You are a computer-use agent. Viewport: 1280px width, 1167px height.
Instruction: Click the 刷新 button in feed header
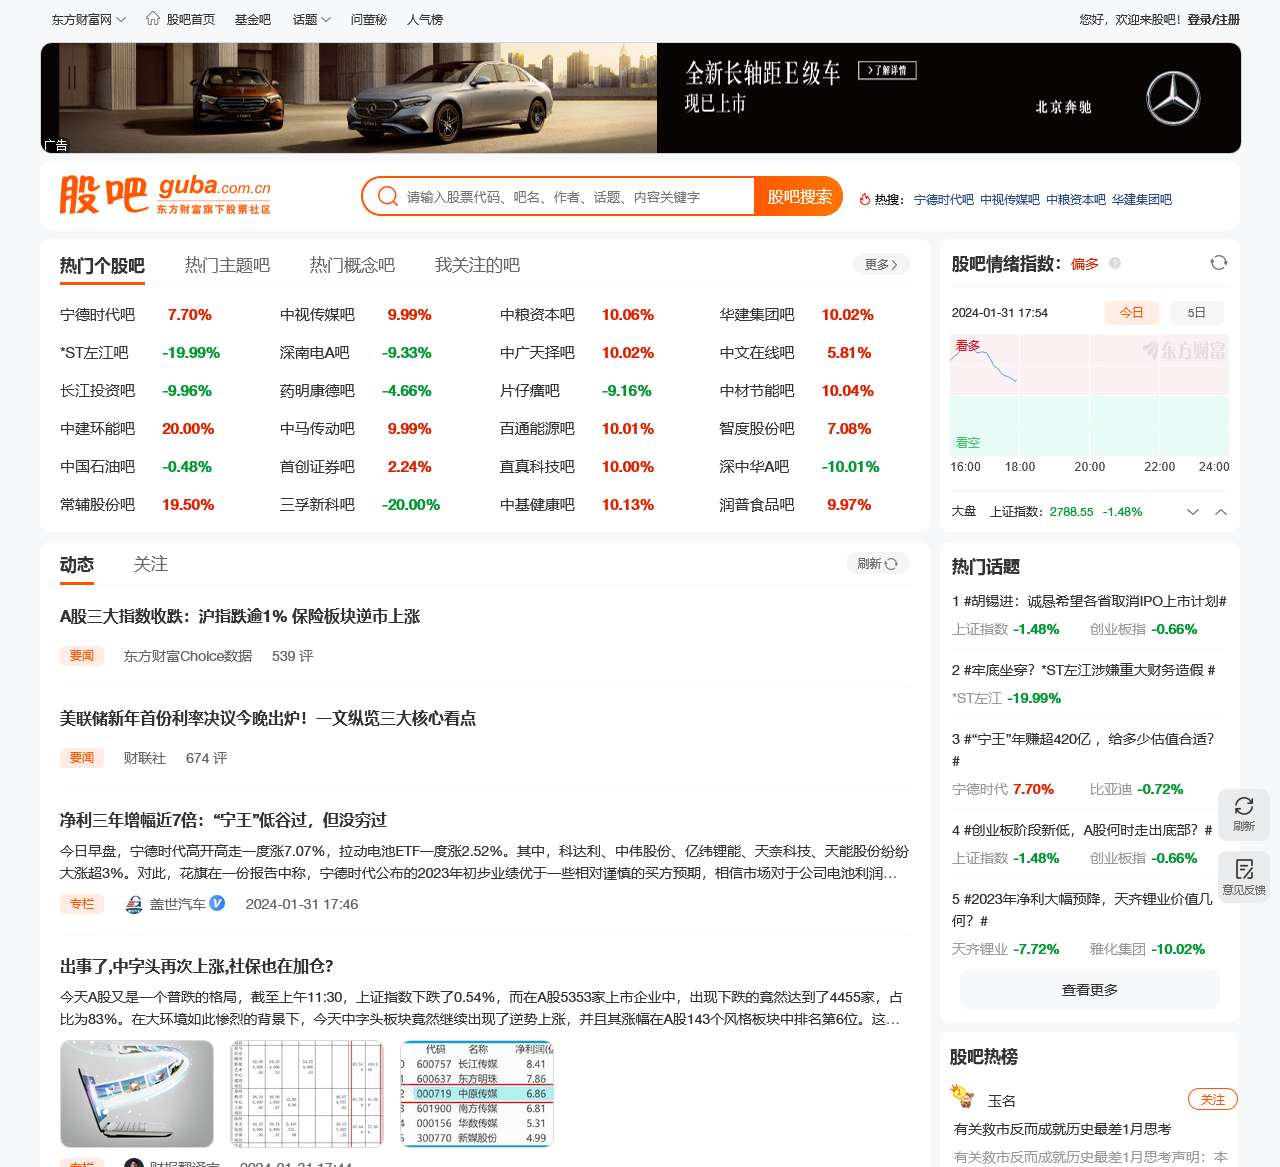pyautogui.click(x=877, y=564)
